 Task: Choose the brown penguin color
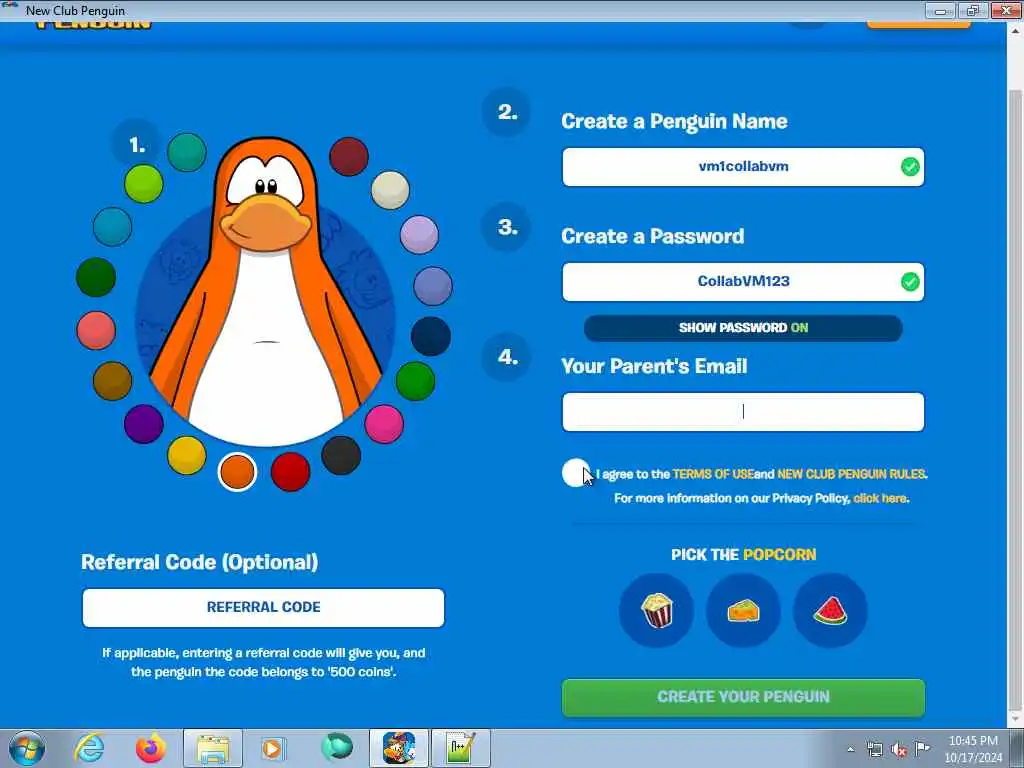(x=112, y=381)
